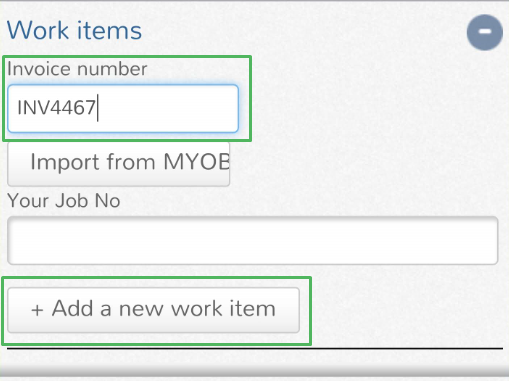This screenshot has width=509, height=381.
Task: Add a new work item
Action: (153, 310)
